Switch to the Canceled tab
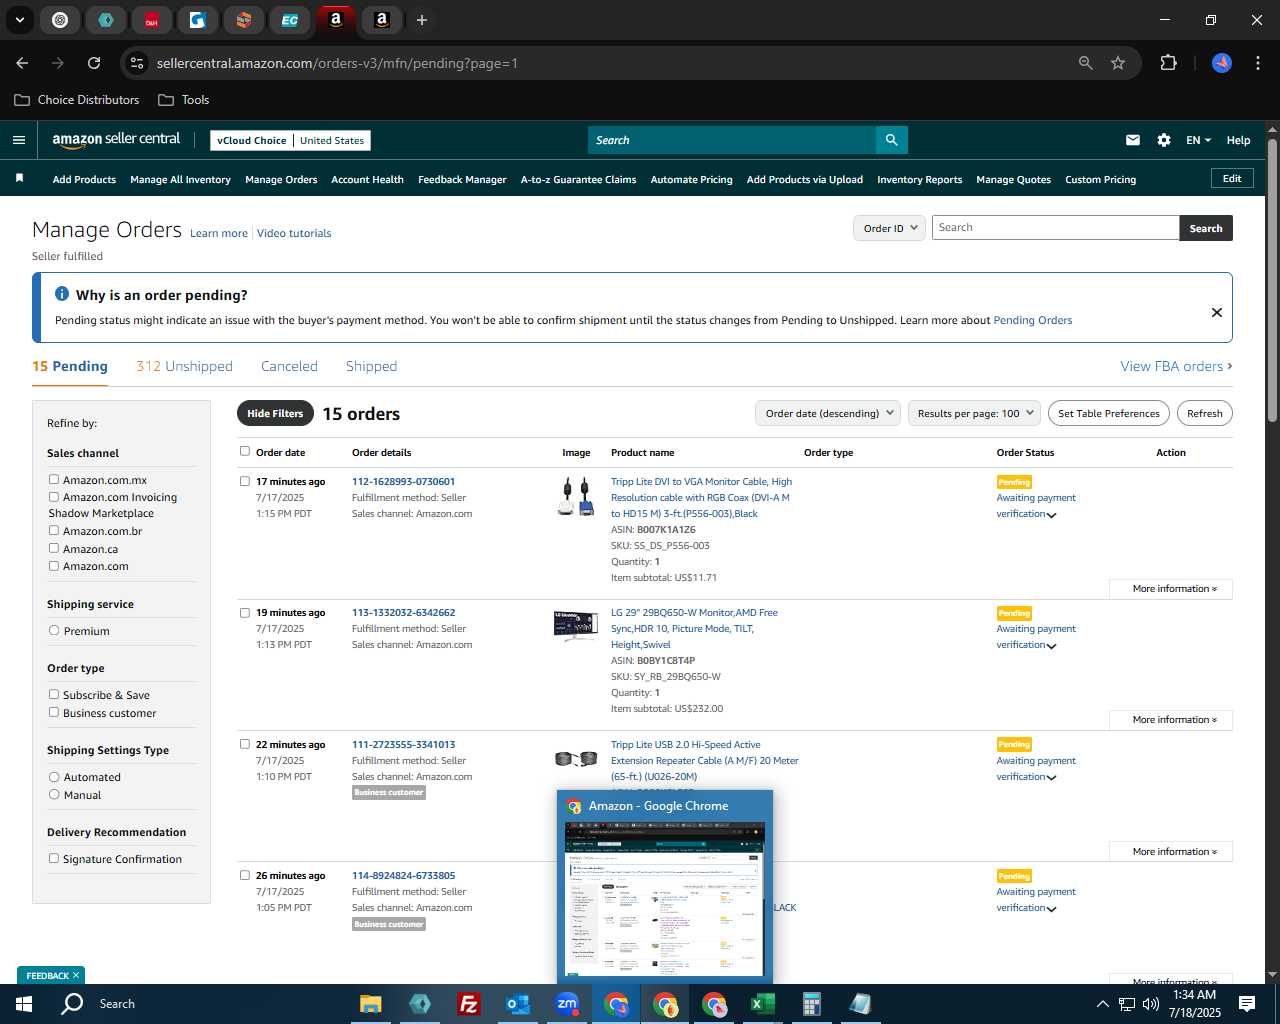Screen dimensions: 1280x1024 (289, 366)
